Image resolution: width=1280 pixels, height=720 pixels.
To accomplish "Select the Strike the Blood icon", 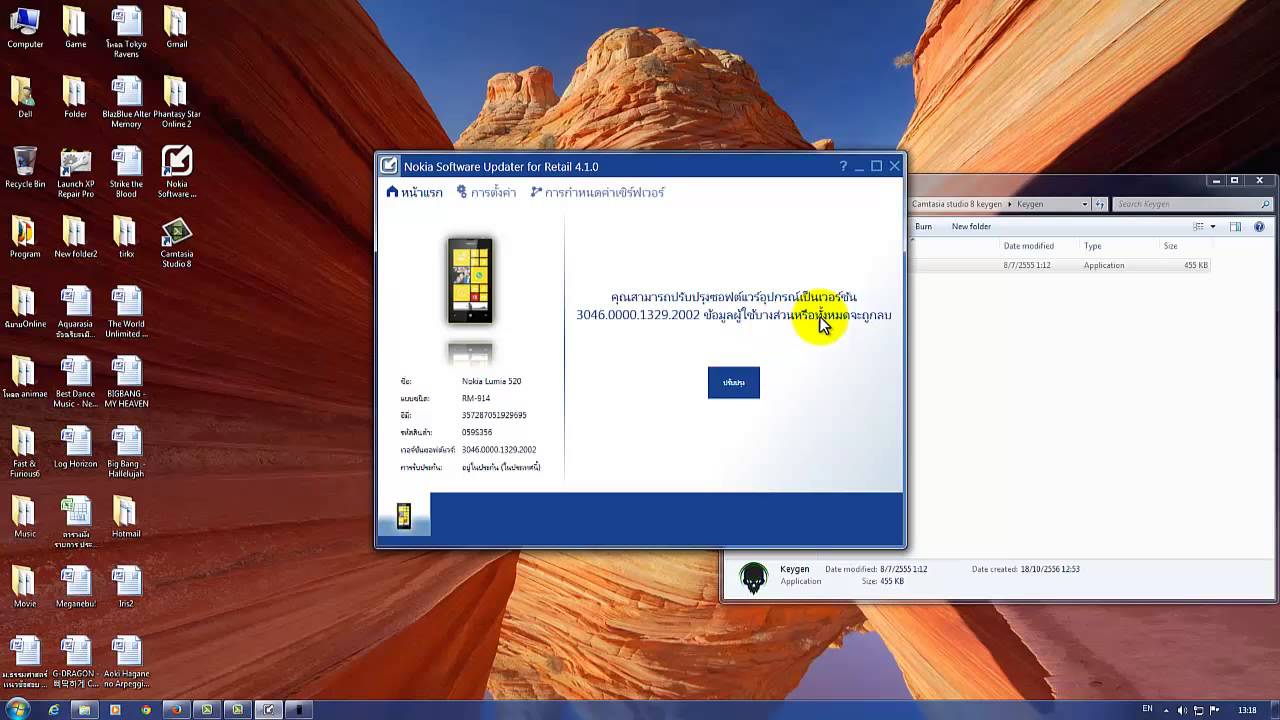I will (x=126, y=172).
